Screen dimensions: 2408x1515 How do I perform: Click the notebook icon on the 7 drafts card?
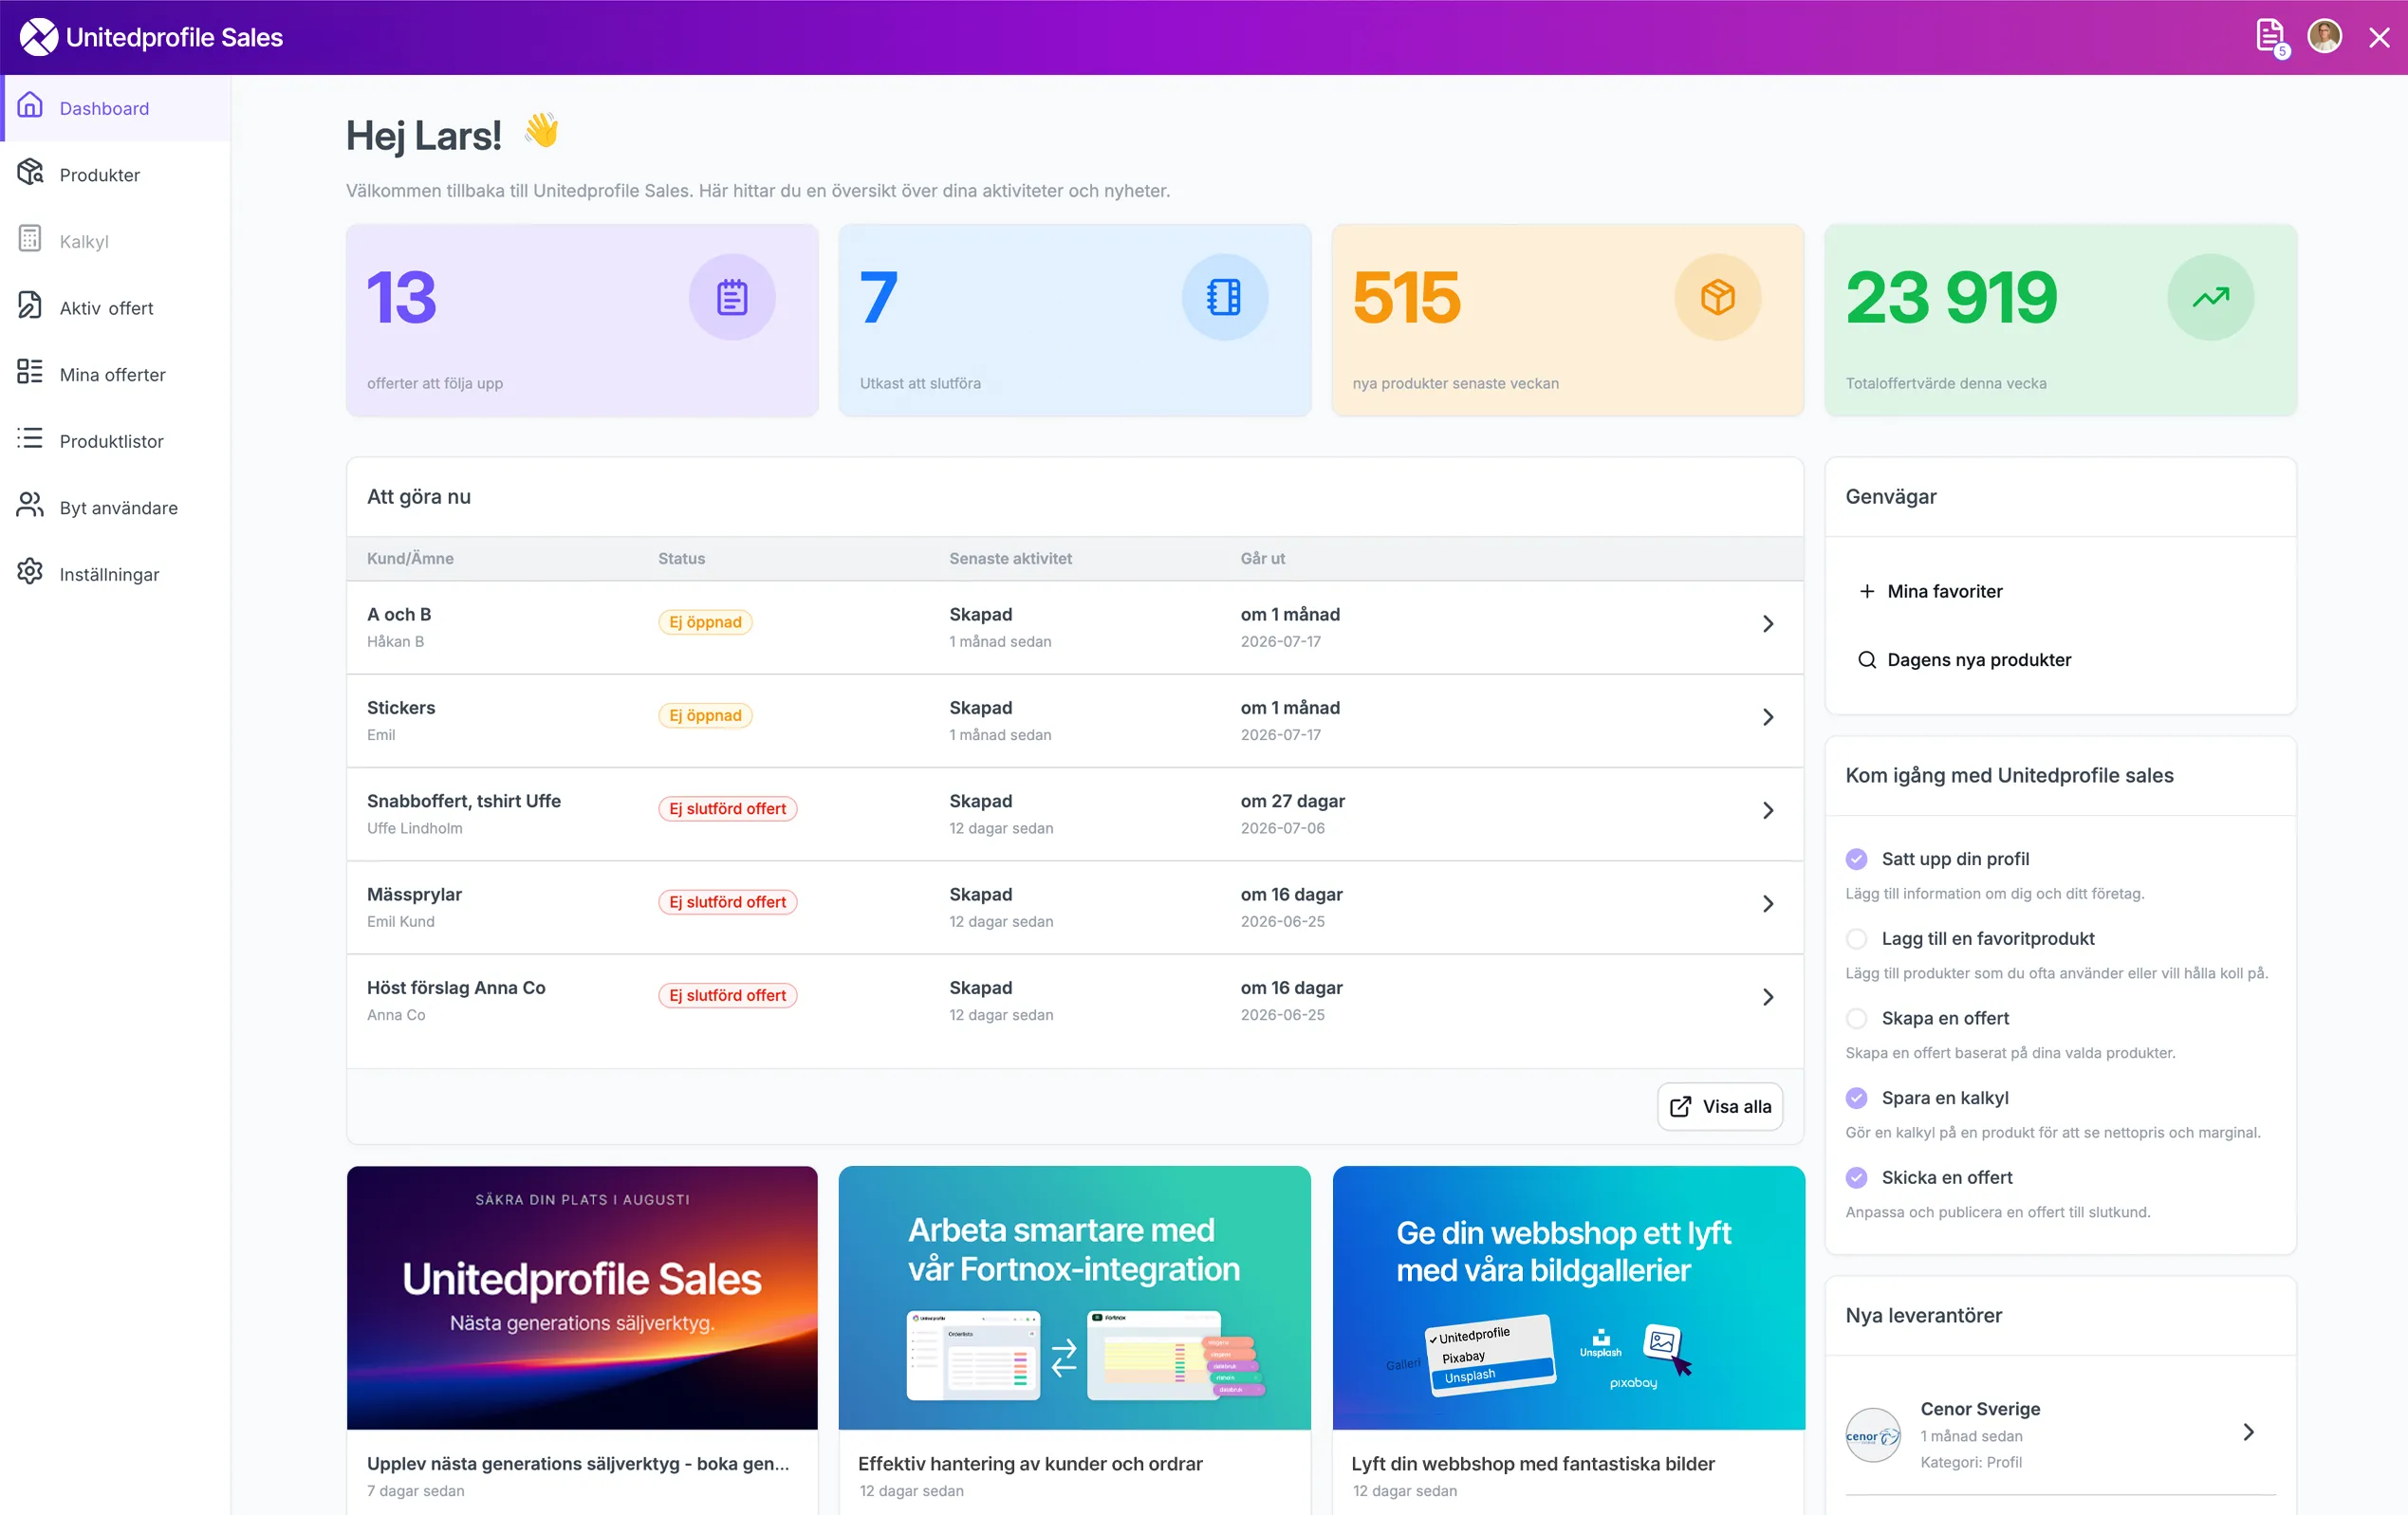[1225, 297]
